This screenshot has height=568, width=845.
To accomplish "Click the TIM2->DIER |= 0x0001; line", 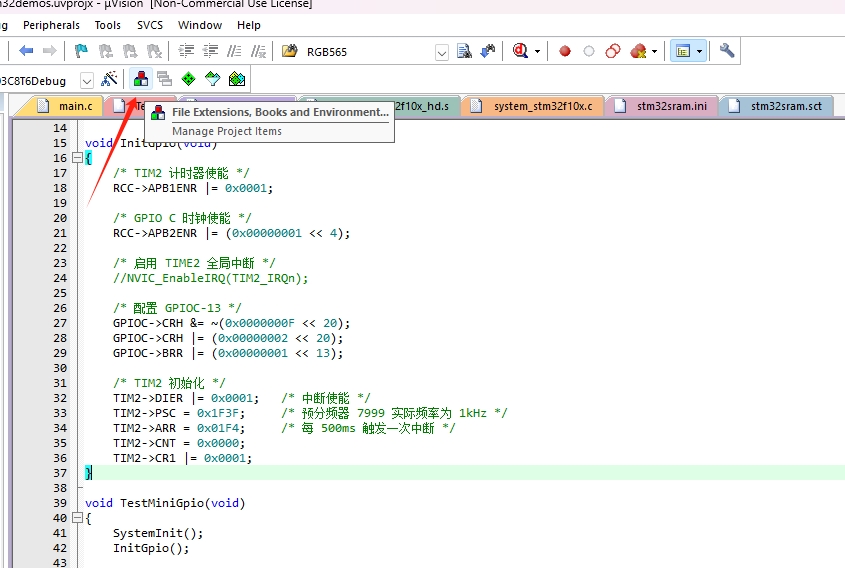I will tap(186, 398).
